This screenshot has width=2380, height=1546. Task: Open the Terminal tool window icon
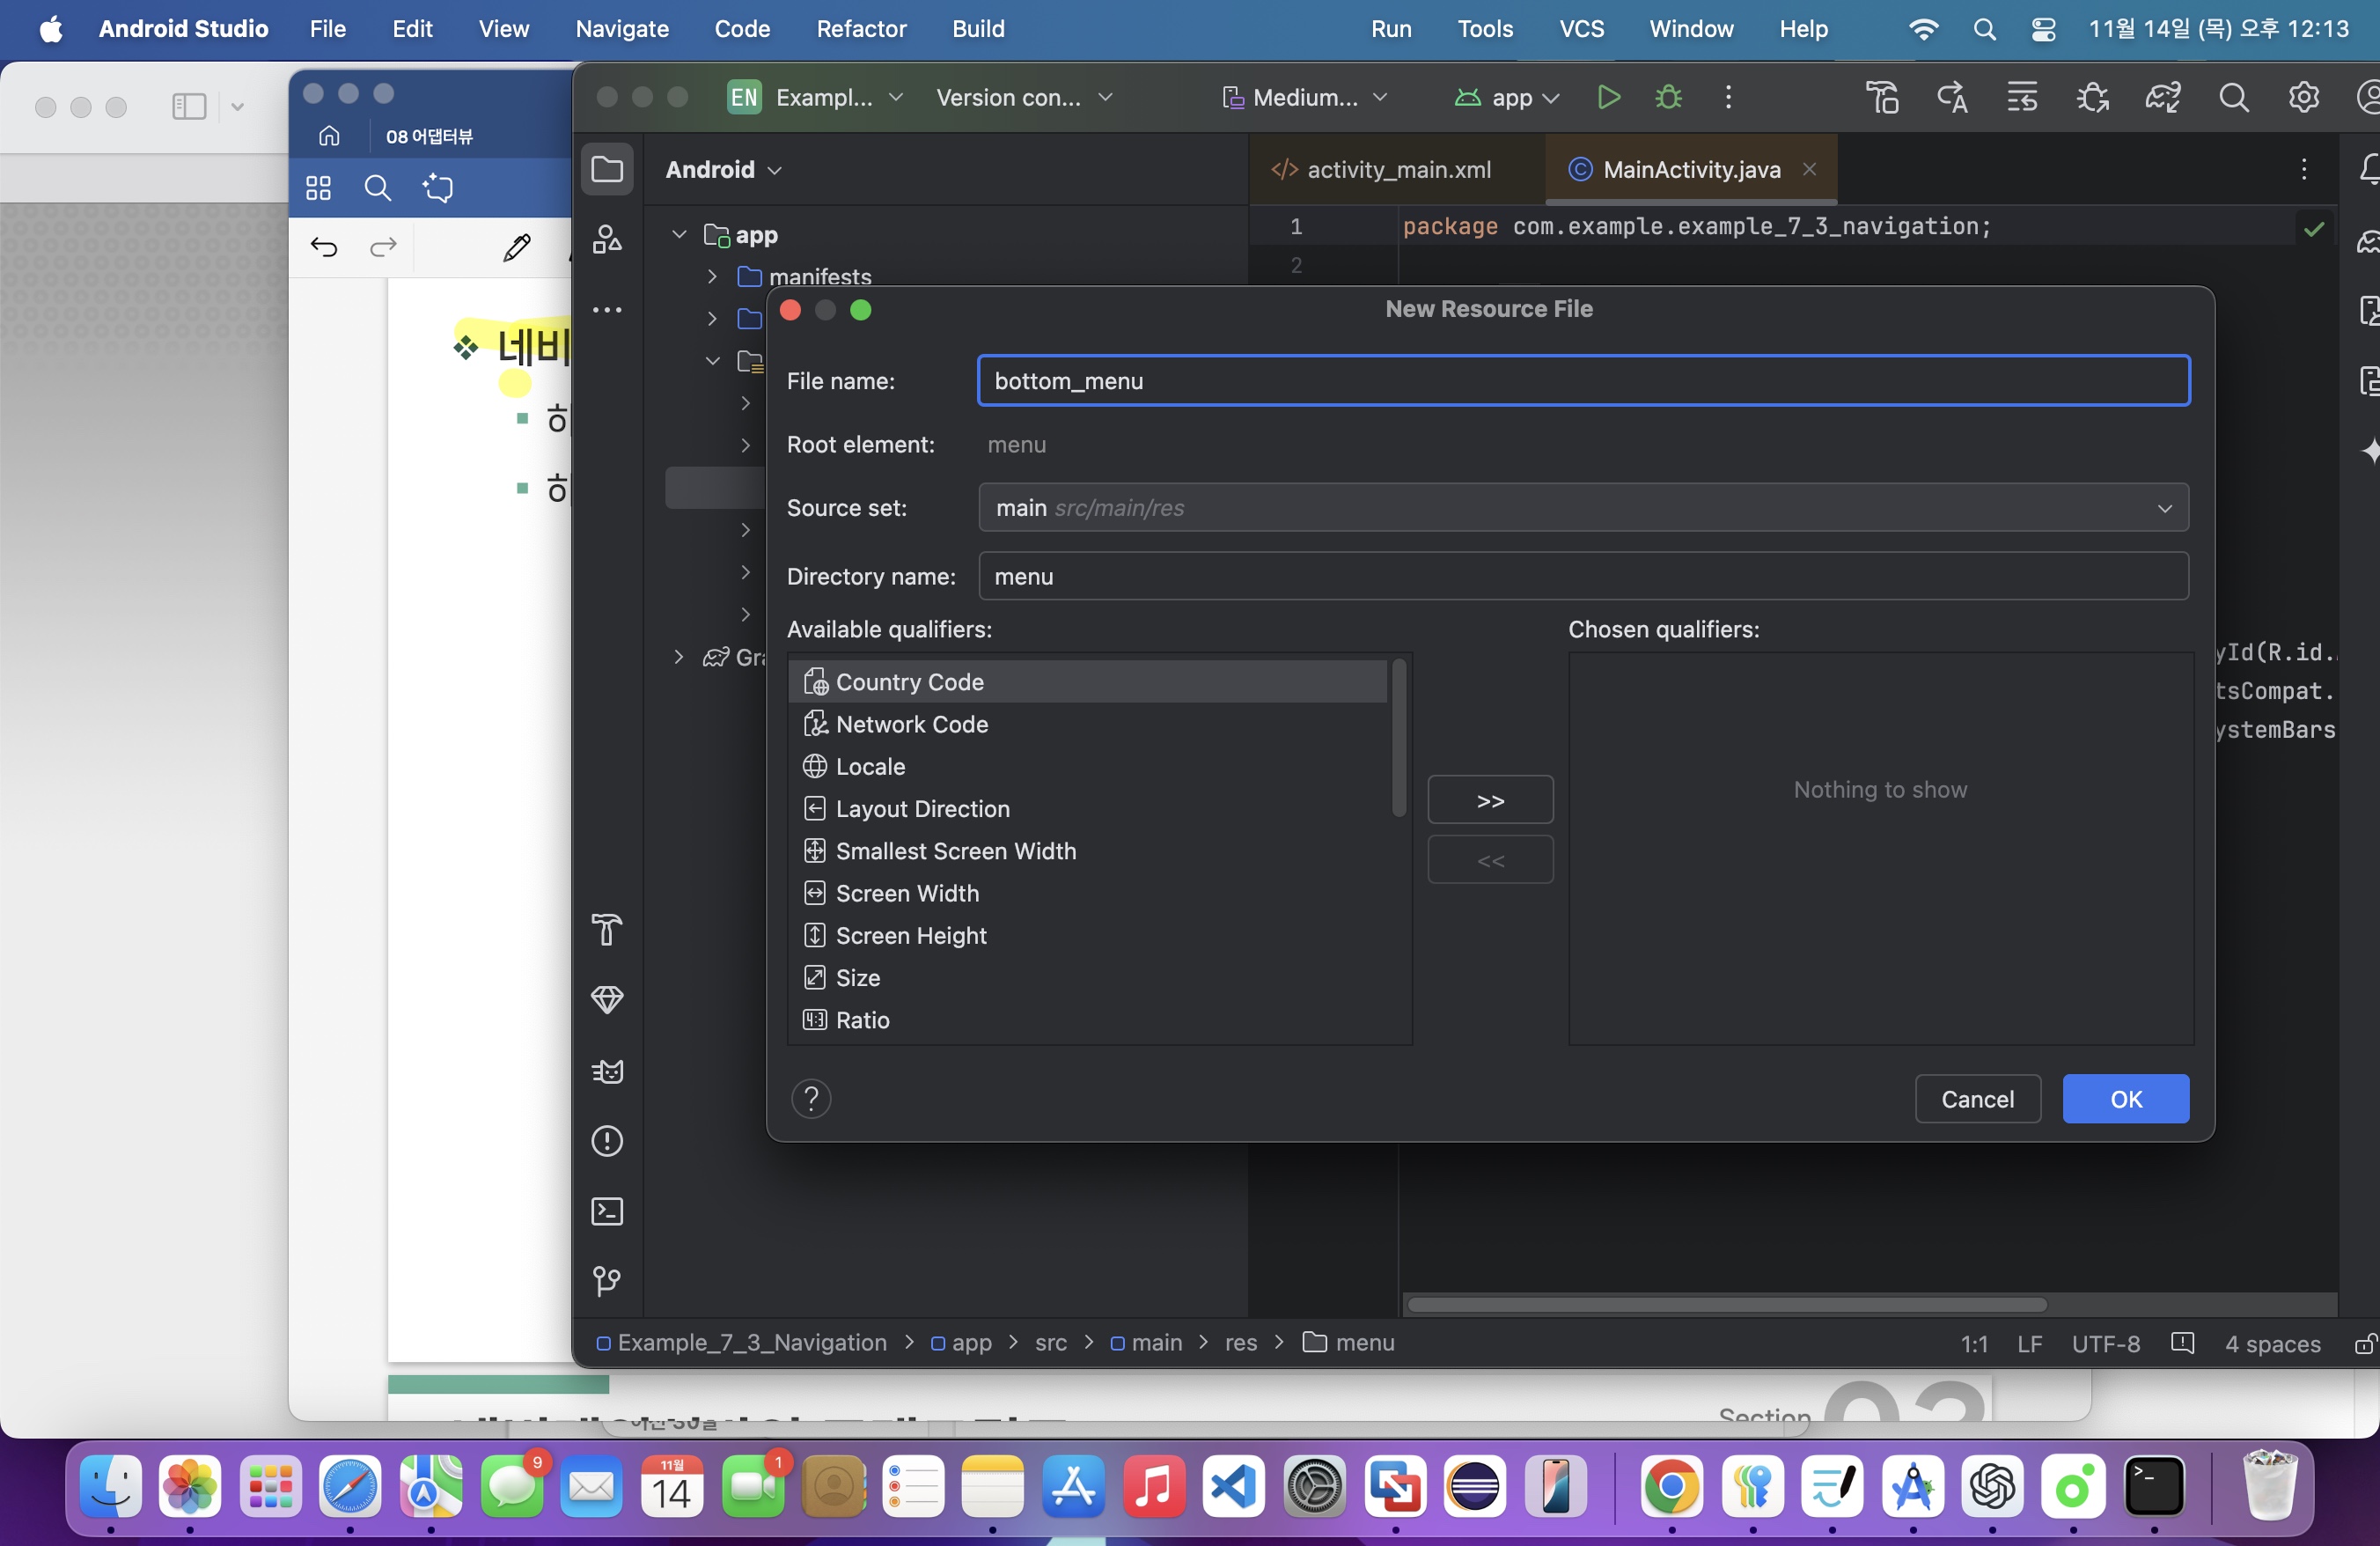point(607,1211)
